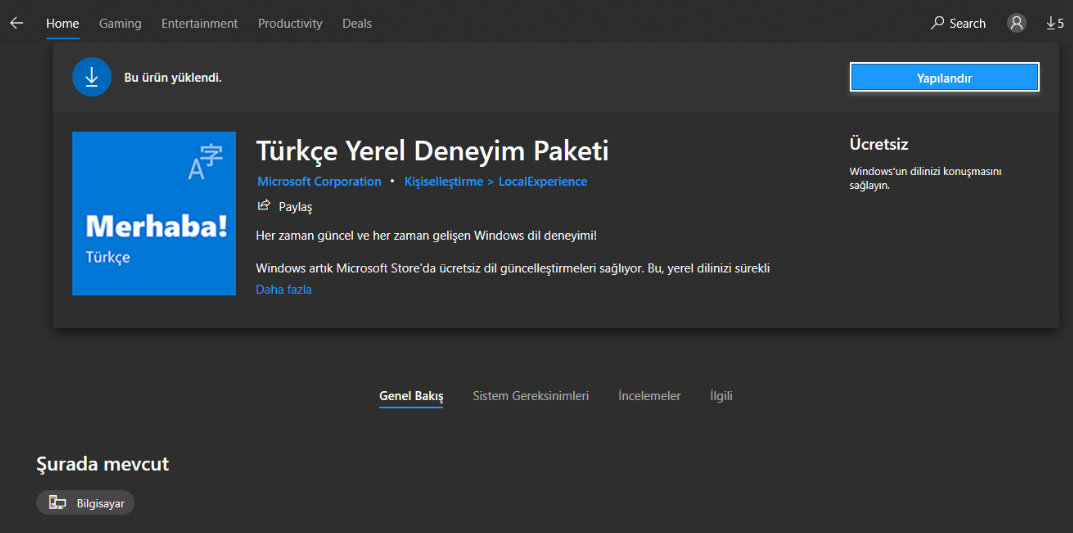Click the blue installed download icon
1073x533 pixels.
tap(92, 77)
